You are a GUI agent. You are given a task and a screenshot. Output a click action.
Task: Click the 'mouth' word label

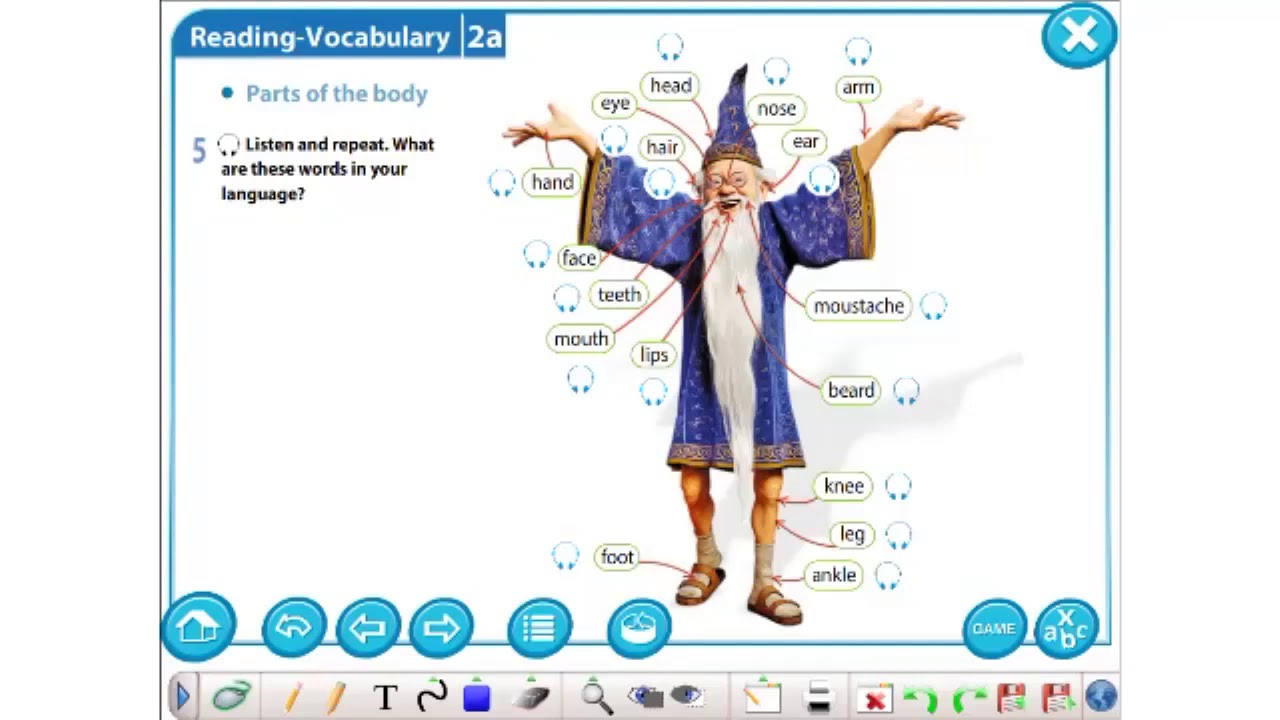click(581, 339)
